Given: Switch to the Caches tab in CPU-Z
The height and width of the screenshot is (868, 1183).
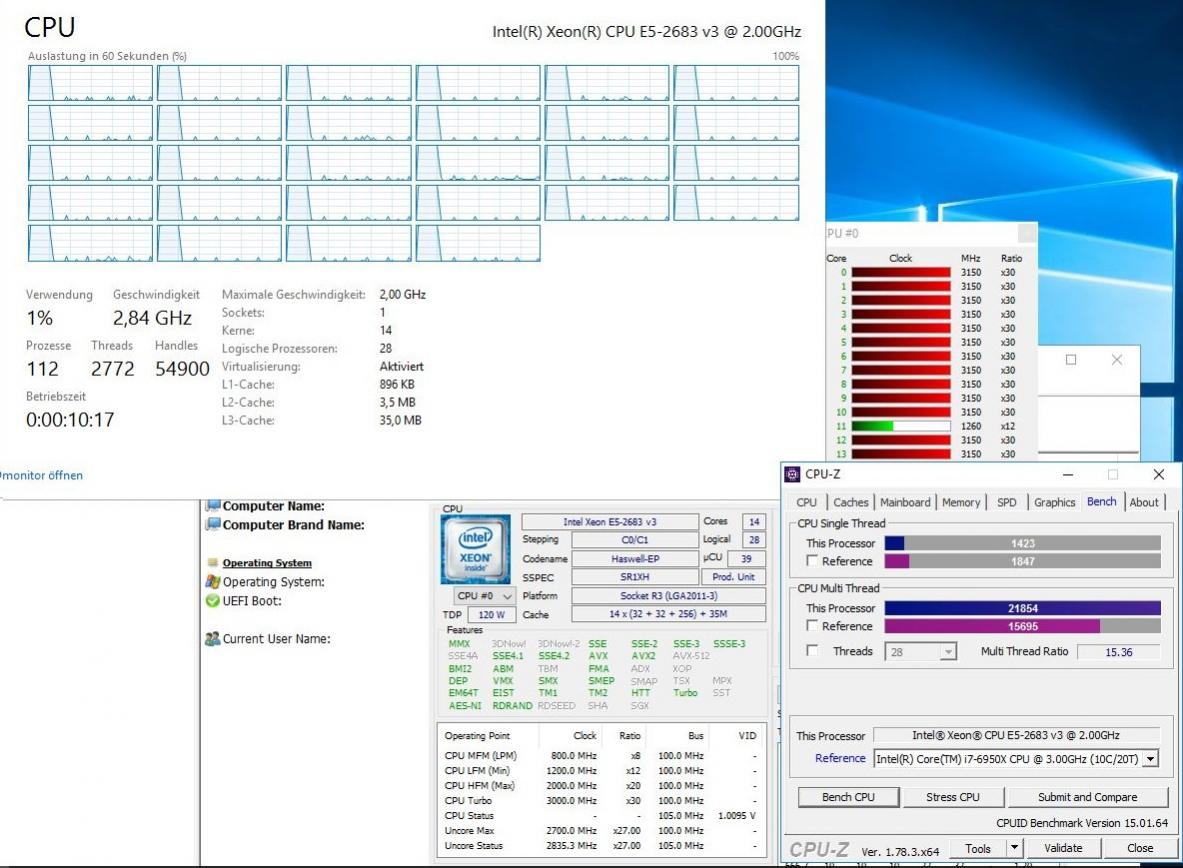Looking at the screenshot, I should (850, 502).
